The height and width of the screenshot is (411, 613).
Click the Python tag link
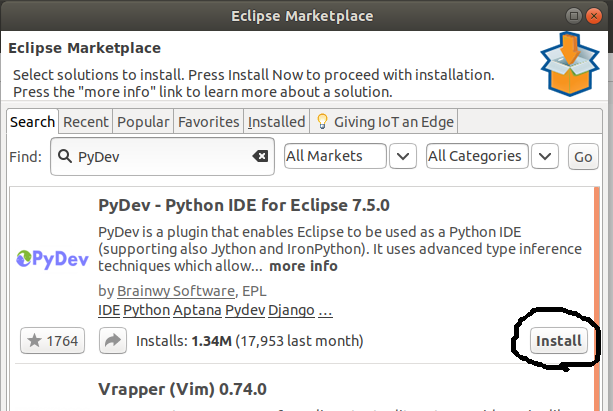coord(147,310)
